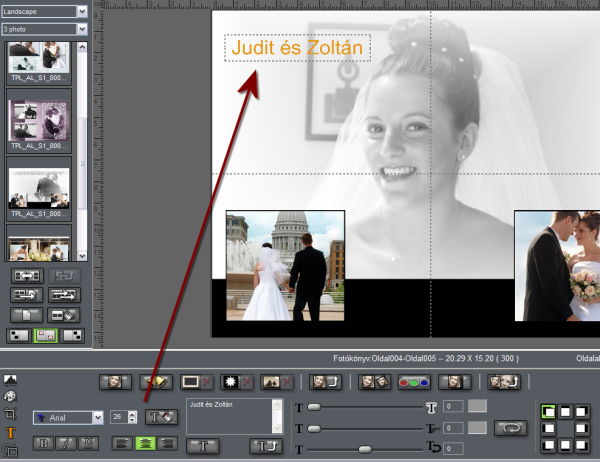Select top-center shadow position button

click(565, 412)
